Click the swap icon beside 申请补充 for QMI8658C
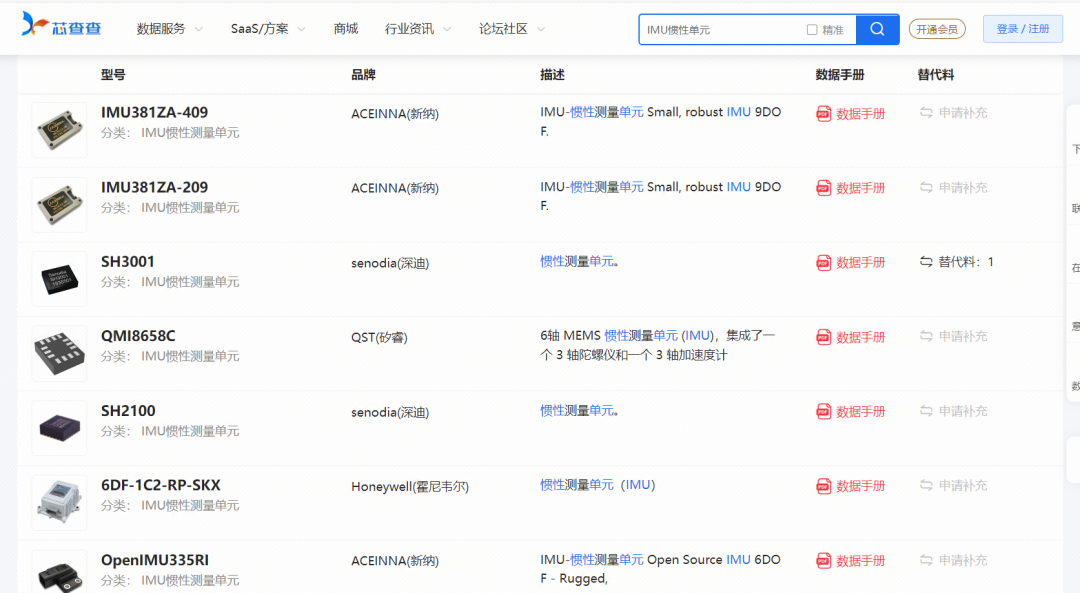The width and height of the screenshot is (1080, 593). point(926,336)
